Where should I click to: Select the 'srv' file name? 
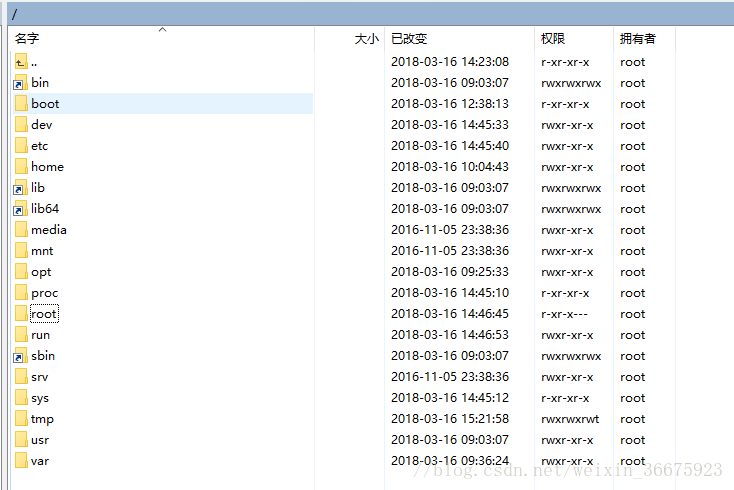(x=40, y=377)
